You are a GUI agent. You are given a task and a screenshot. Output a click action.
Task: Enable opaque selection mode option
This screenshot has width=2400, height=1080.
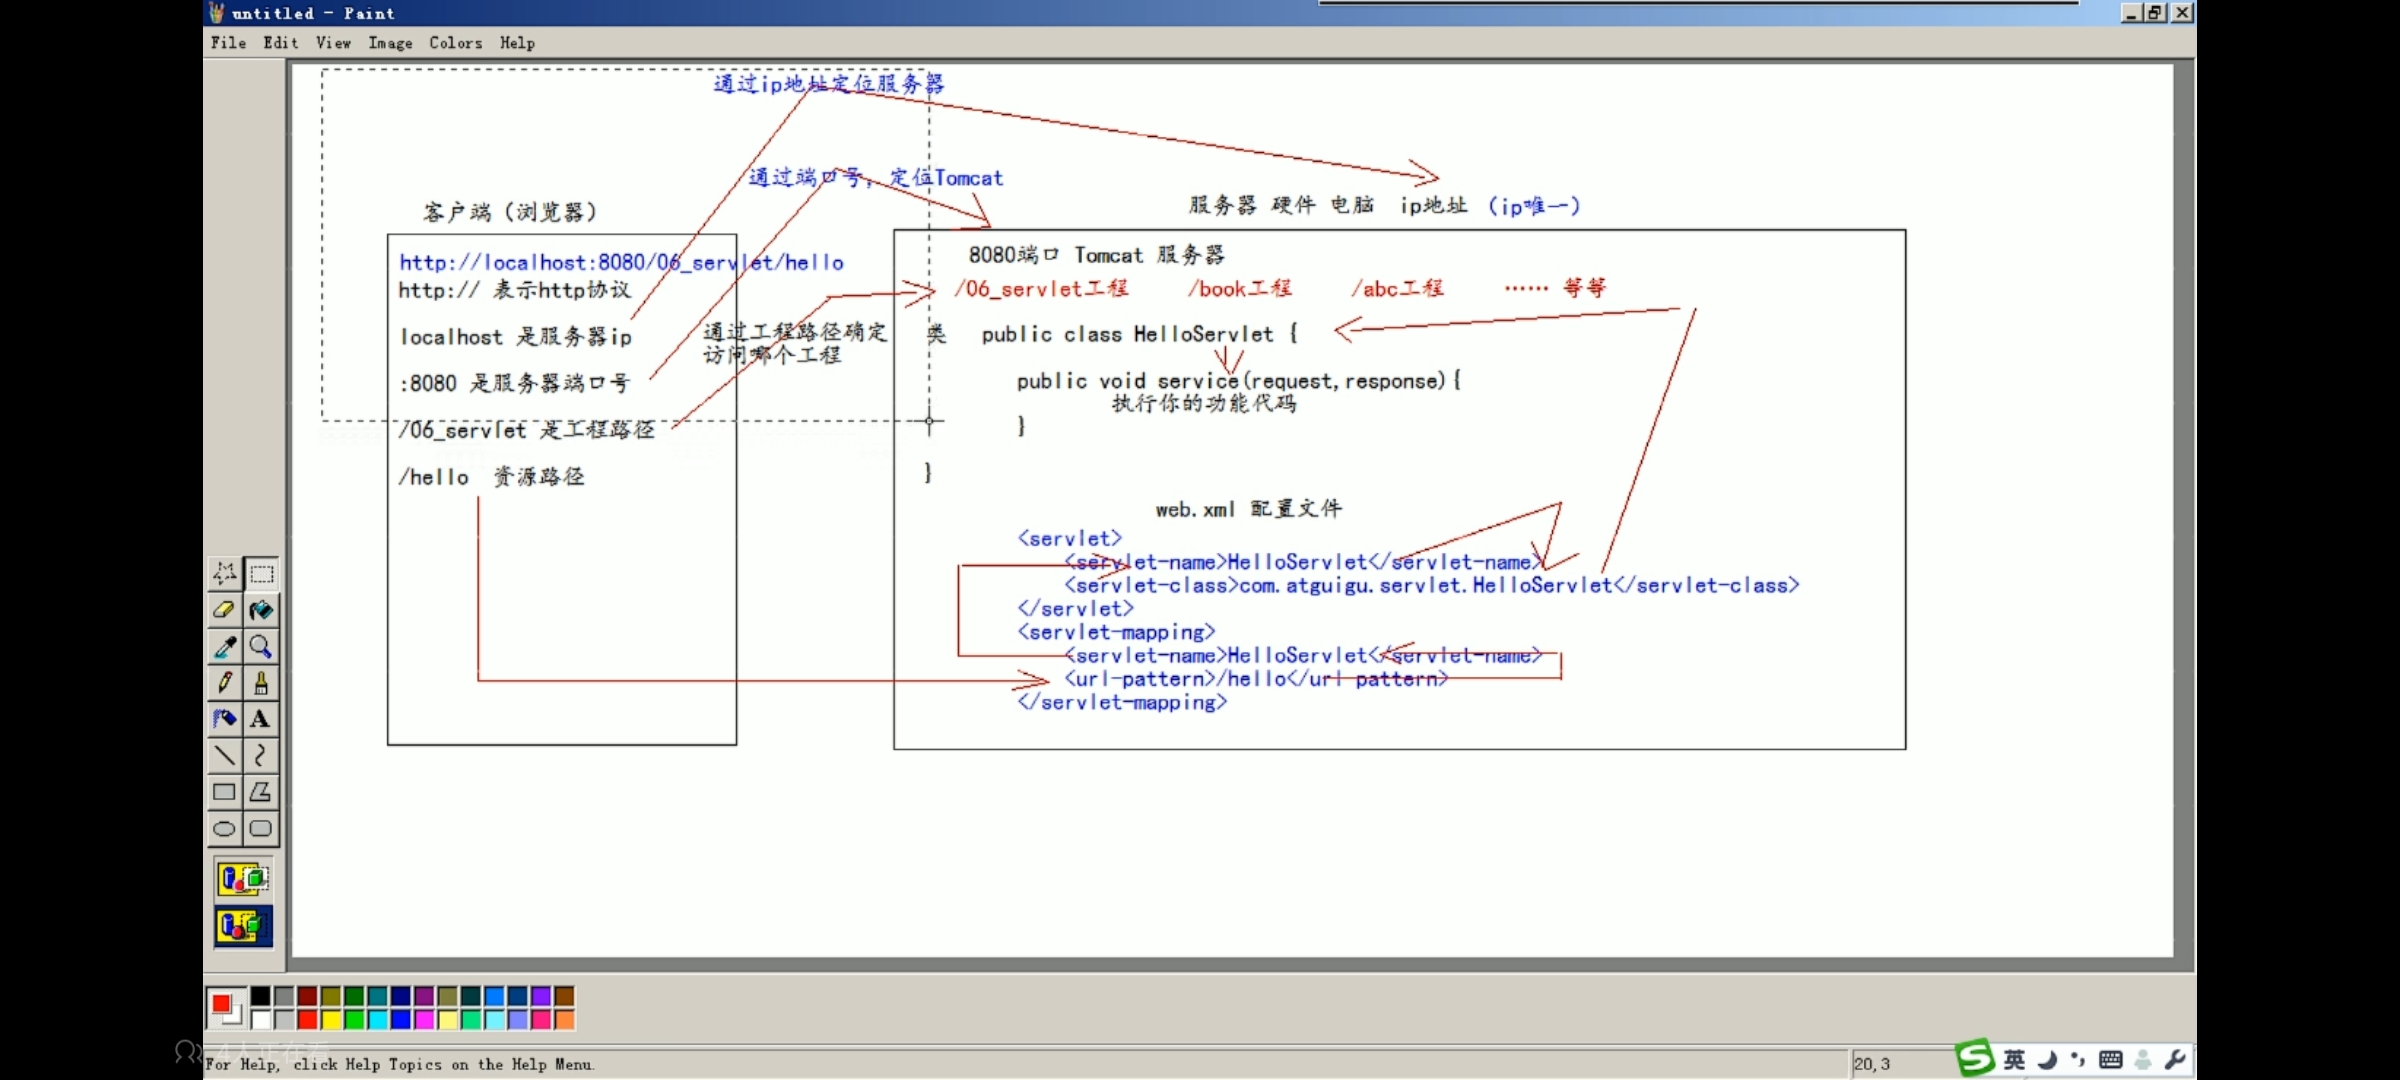[243, 879]
